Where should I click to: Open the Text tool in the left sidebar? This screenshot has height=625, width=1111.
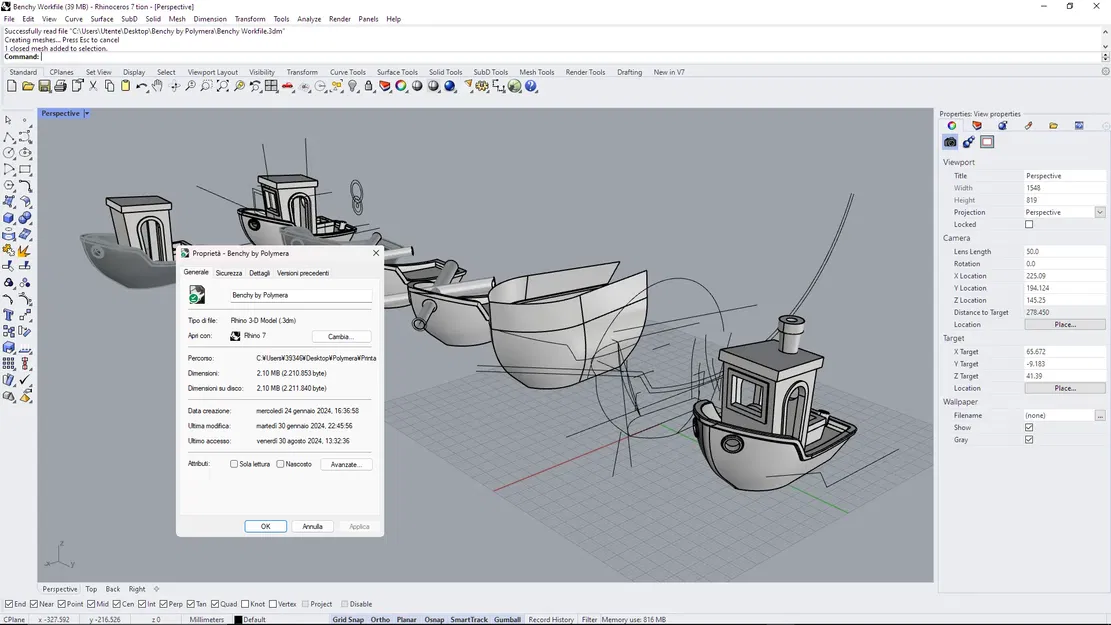tap(11, 315)
